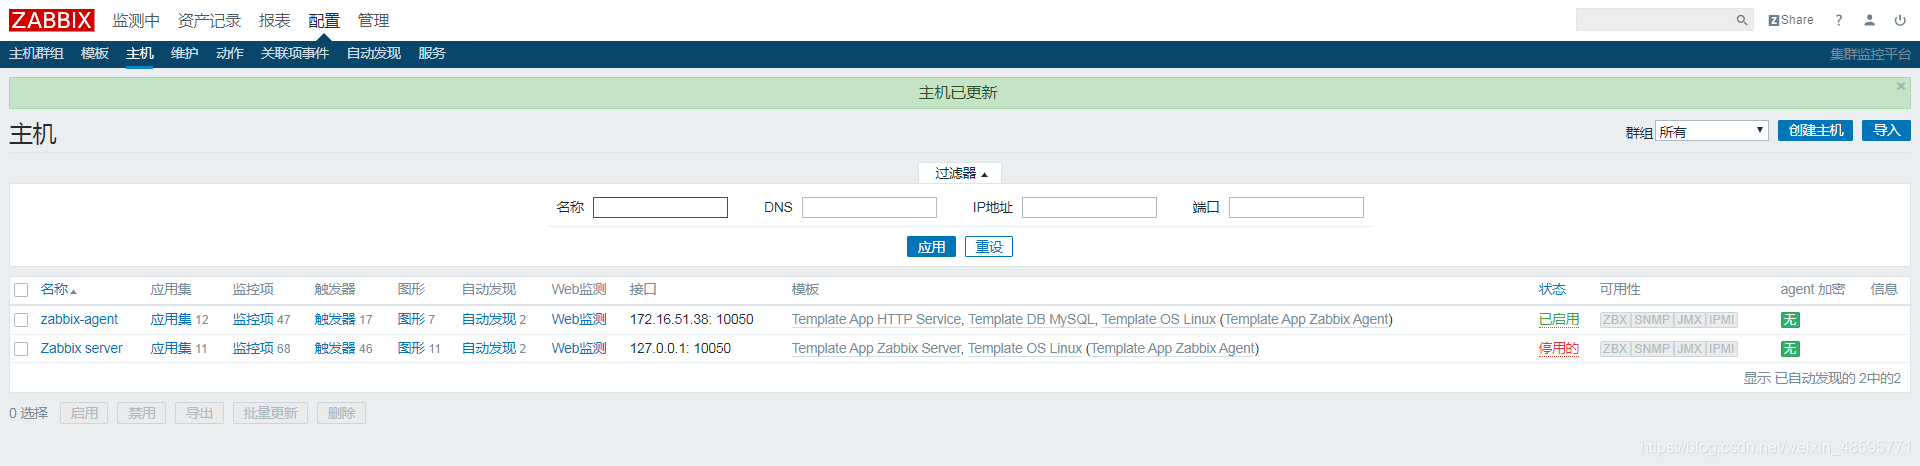Toggle 已启用 status of zabbix-agent
The height and width of the screenshot is (466, 1920).
point(1559,320)
